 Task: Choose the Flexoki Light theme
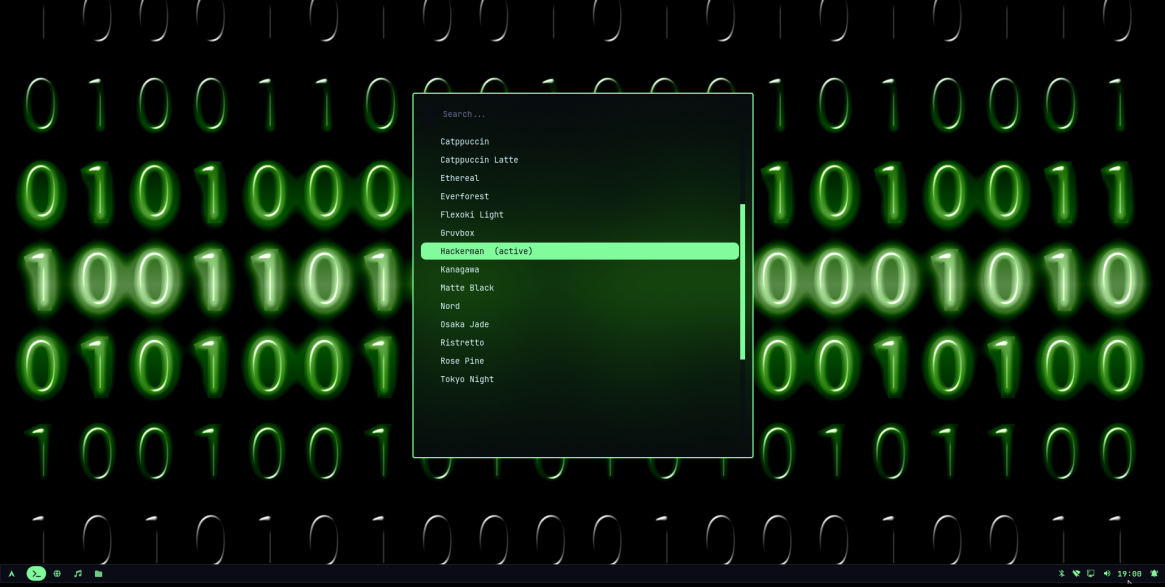(x=472, y=215)
